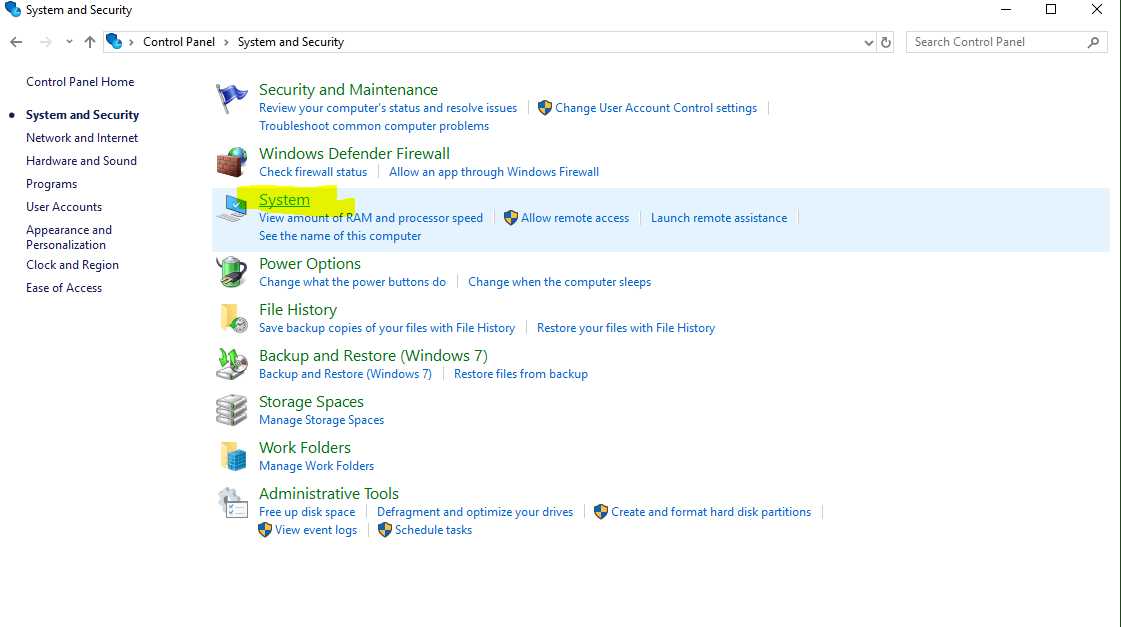Screen dimensions: 1121x627
Task: Open Clock and Region category
Action: pyautogui.click(x=72, y=265)
